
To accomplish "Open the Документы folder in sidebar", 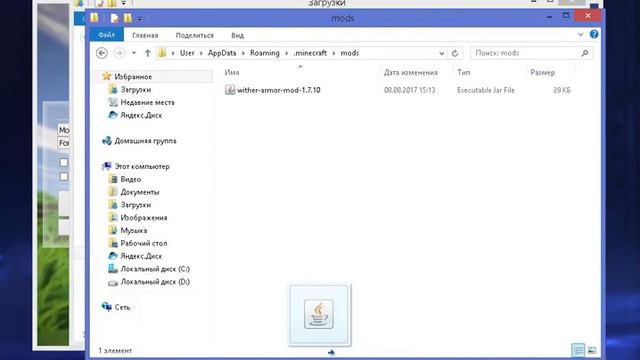I will pyautogui.click(x=140, y=192).
